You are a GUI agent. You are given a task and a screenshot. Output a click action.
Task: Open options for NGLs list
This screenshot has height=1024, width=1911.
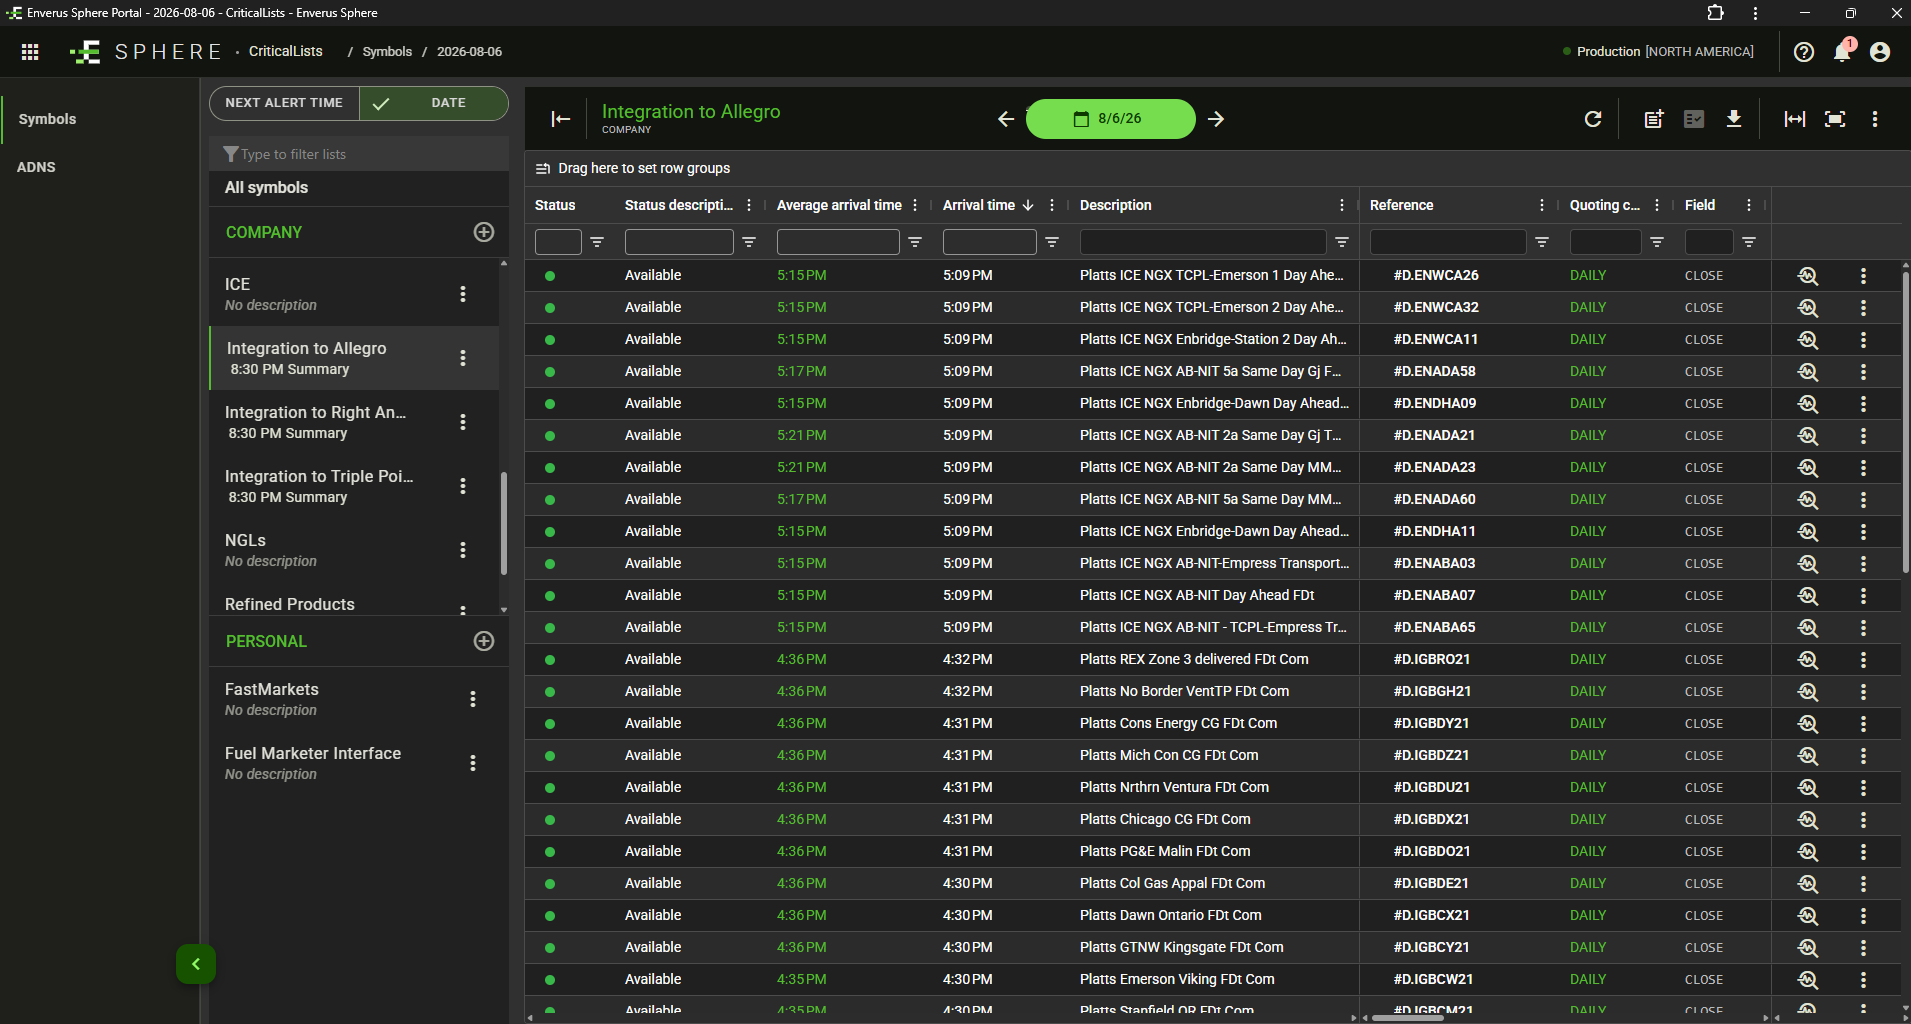[463, 550]
